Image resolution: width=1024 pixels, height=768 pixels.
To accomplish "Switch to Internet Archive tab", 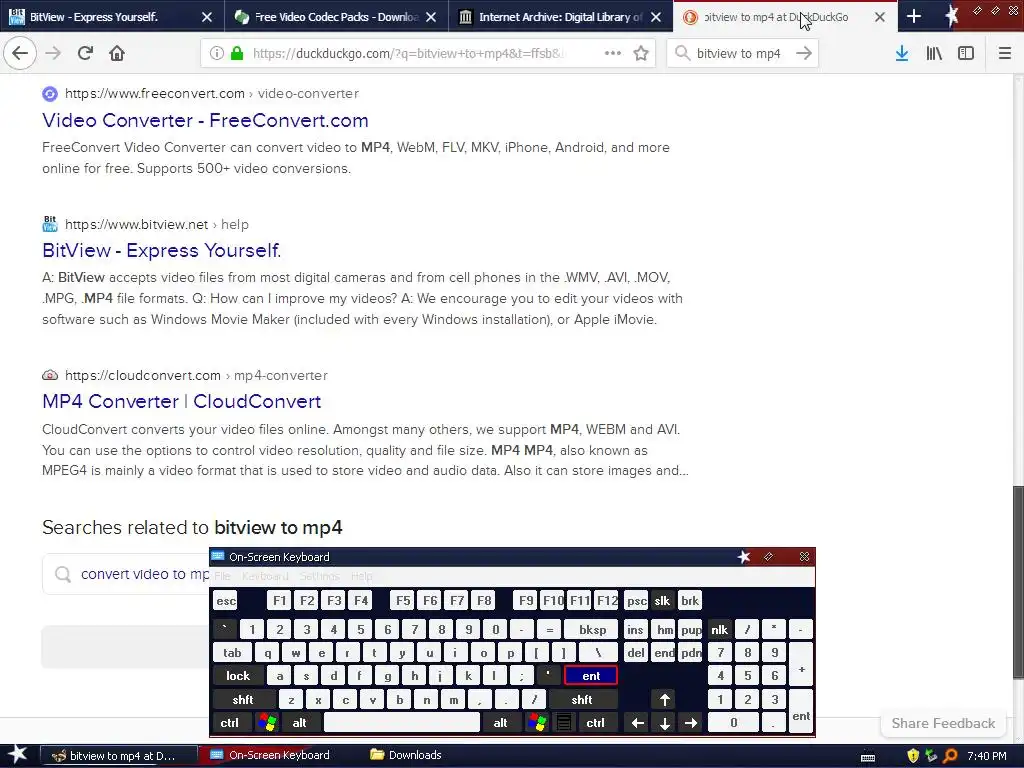I will (560, 17).
